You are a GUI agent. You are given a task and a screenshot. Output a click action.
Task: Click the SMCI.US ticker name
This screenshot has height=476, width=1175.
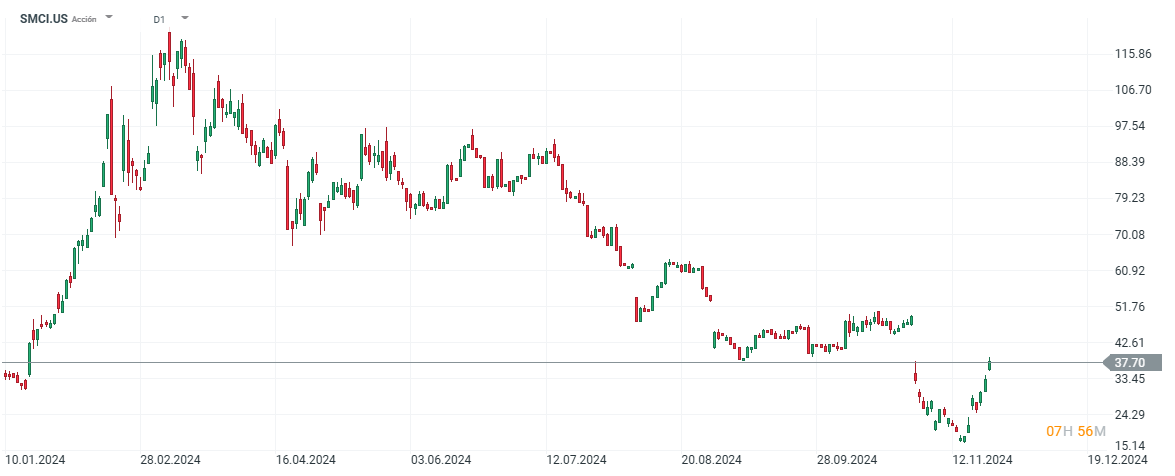43,19
